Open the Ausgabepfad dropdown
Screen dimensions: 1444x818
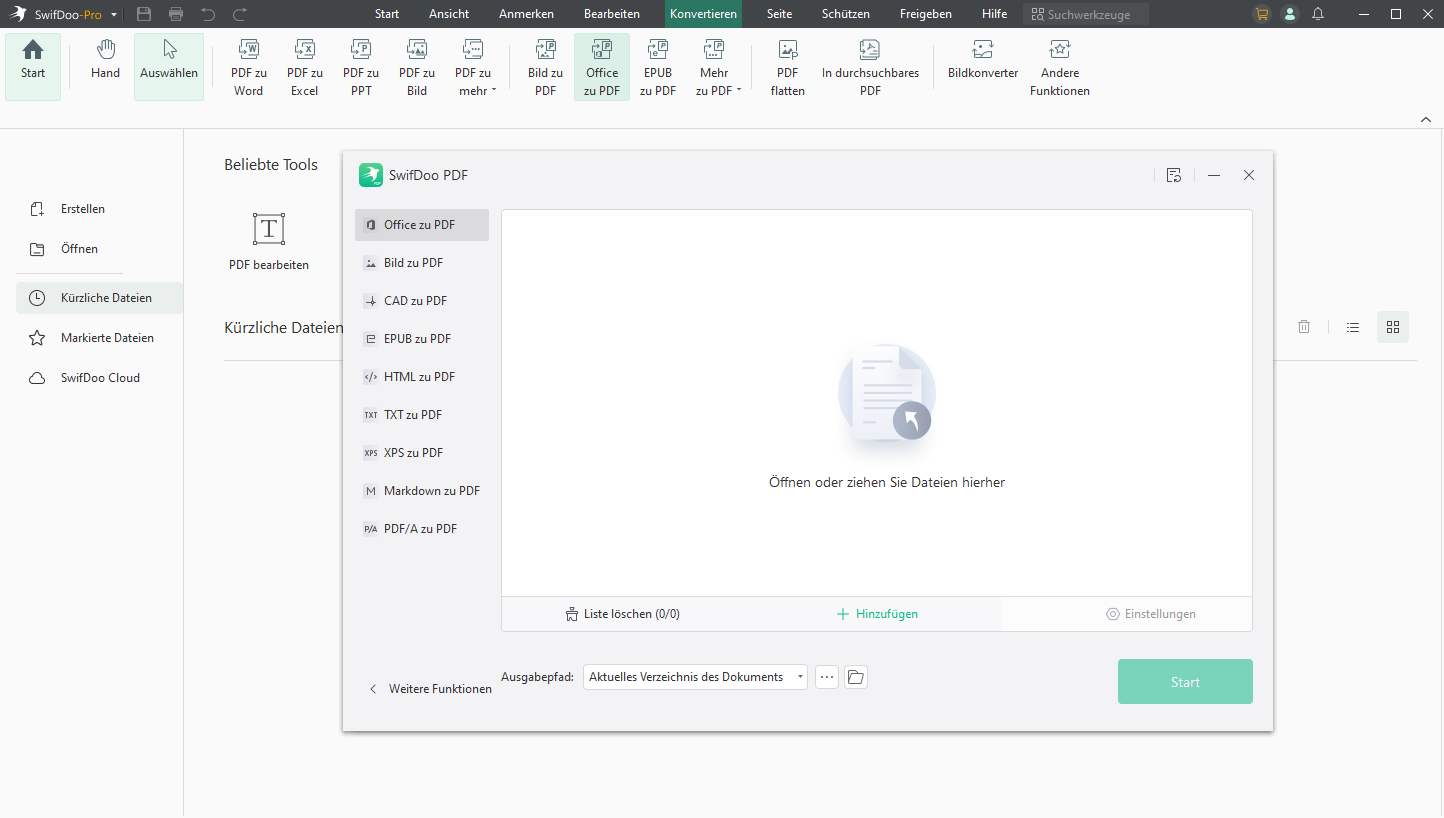point(695,677)
